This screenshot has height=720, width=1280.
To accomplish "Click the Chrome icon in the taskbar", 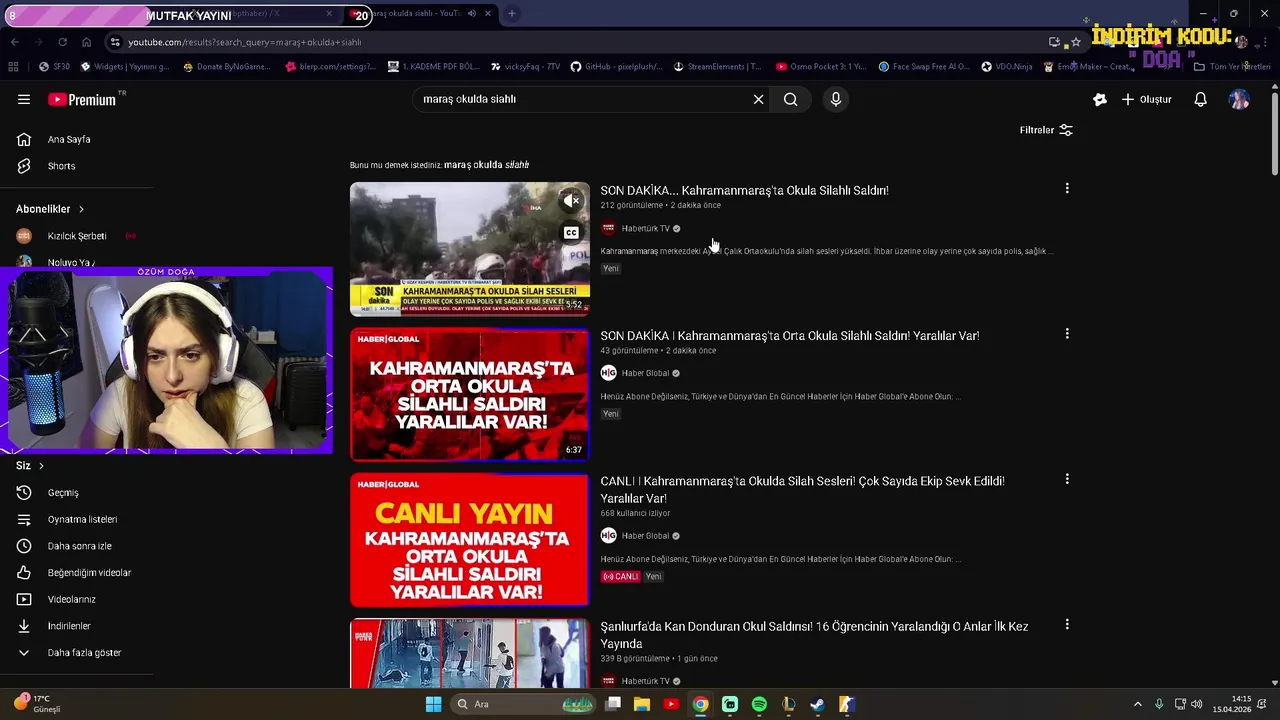I will coord(701,704).
